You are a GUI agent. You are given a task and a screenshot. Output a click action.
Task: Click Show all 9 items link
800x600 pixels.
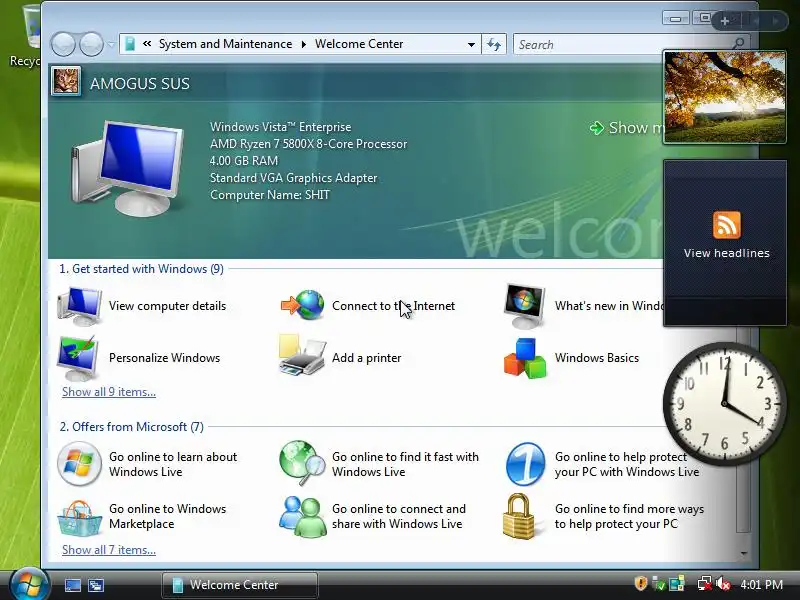pyautogui.click(x=109, y=392)
